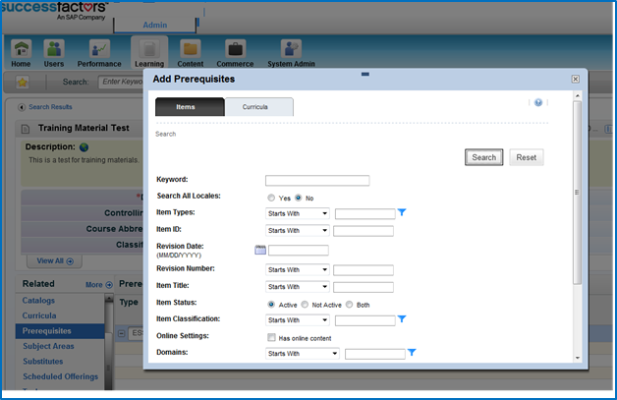
Task: Focus the Revision Number text field
Action: click(363, 270)
